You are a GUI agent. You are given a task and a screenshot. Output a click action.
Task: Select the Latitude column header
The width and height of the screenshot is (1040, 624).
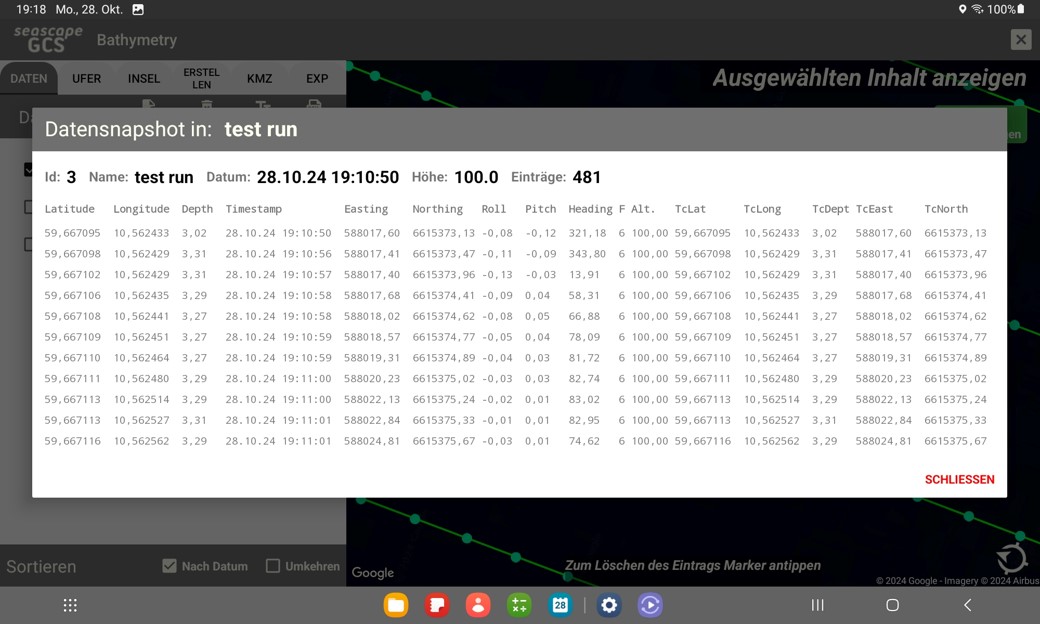coord(70,209)
